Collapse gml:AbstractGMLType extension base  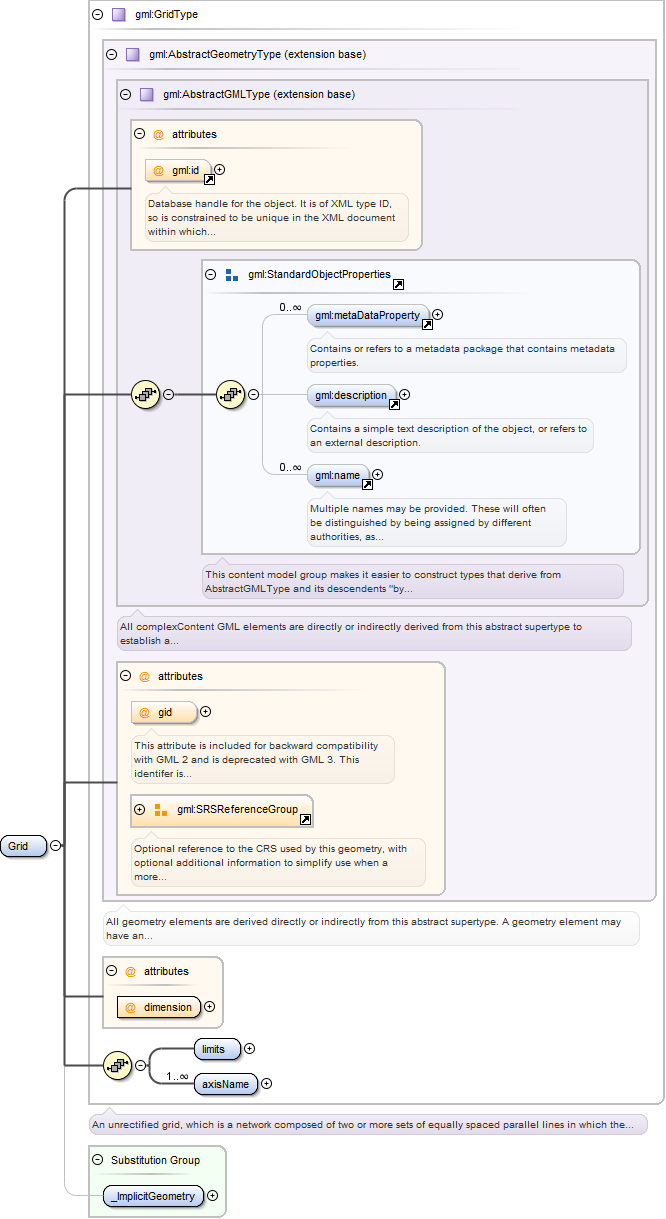(x=125, y=95)
